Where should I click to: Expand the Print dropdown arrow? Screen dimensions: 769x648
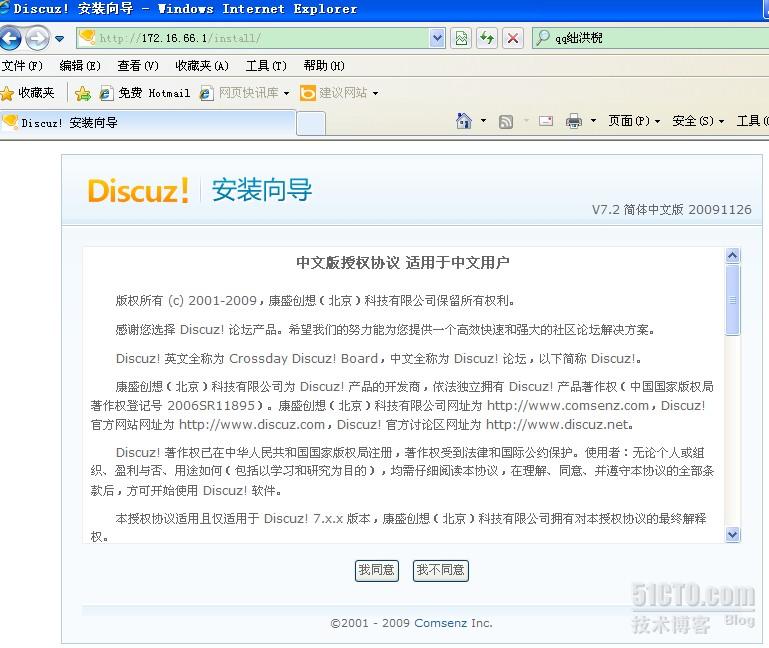coord(593,121)
